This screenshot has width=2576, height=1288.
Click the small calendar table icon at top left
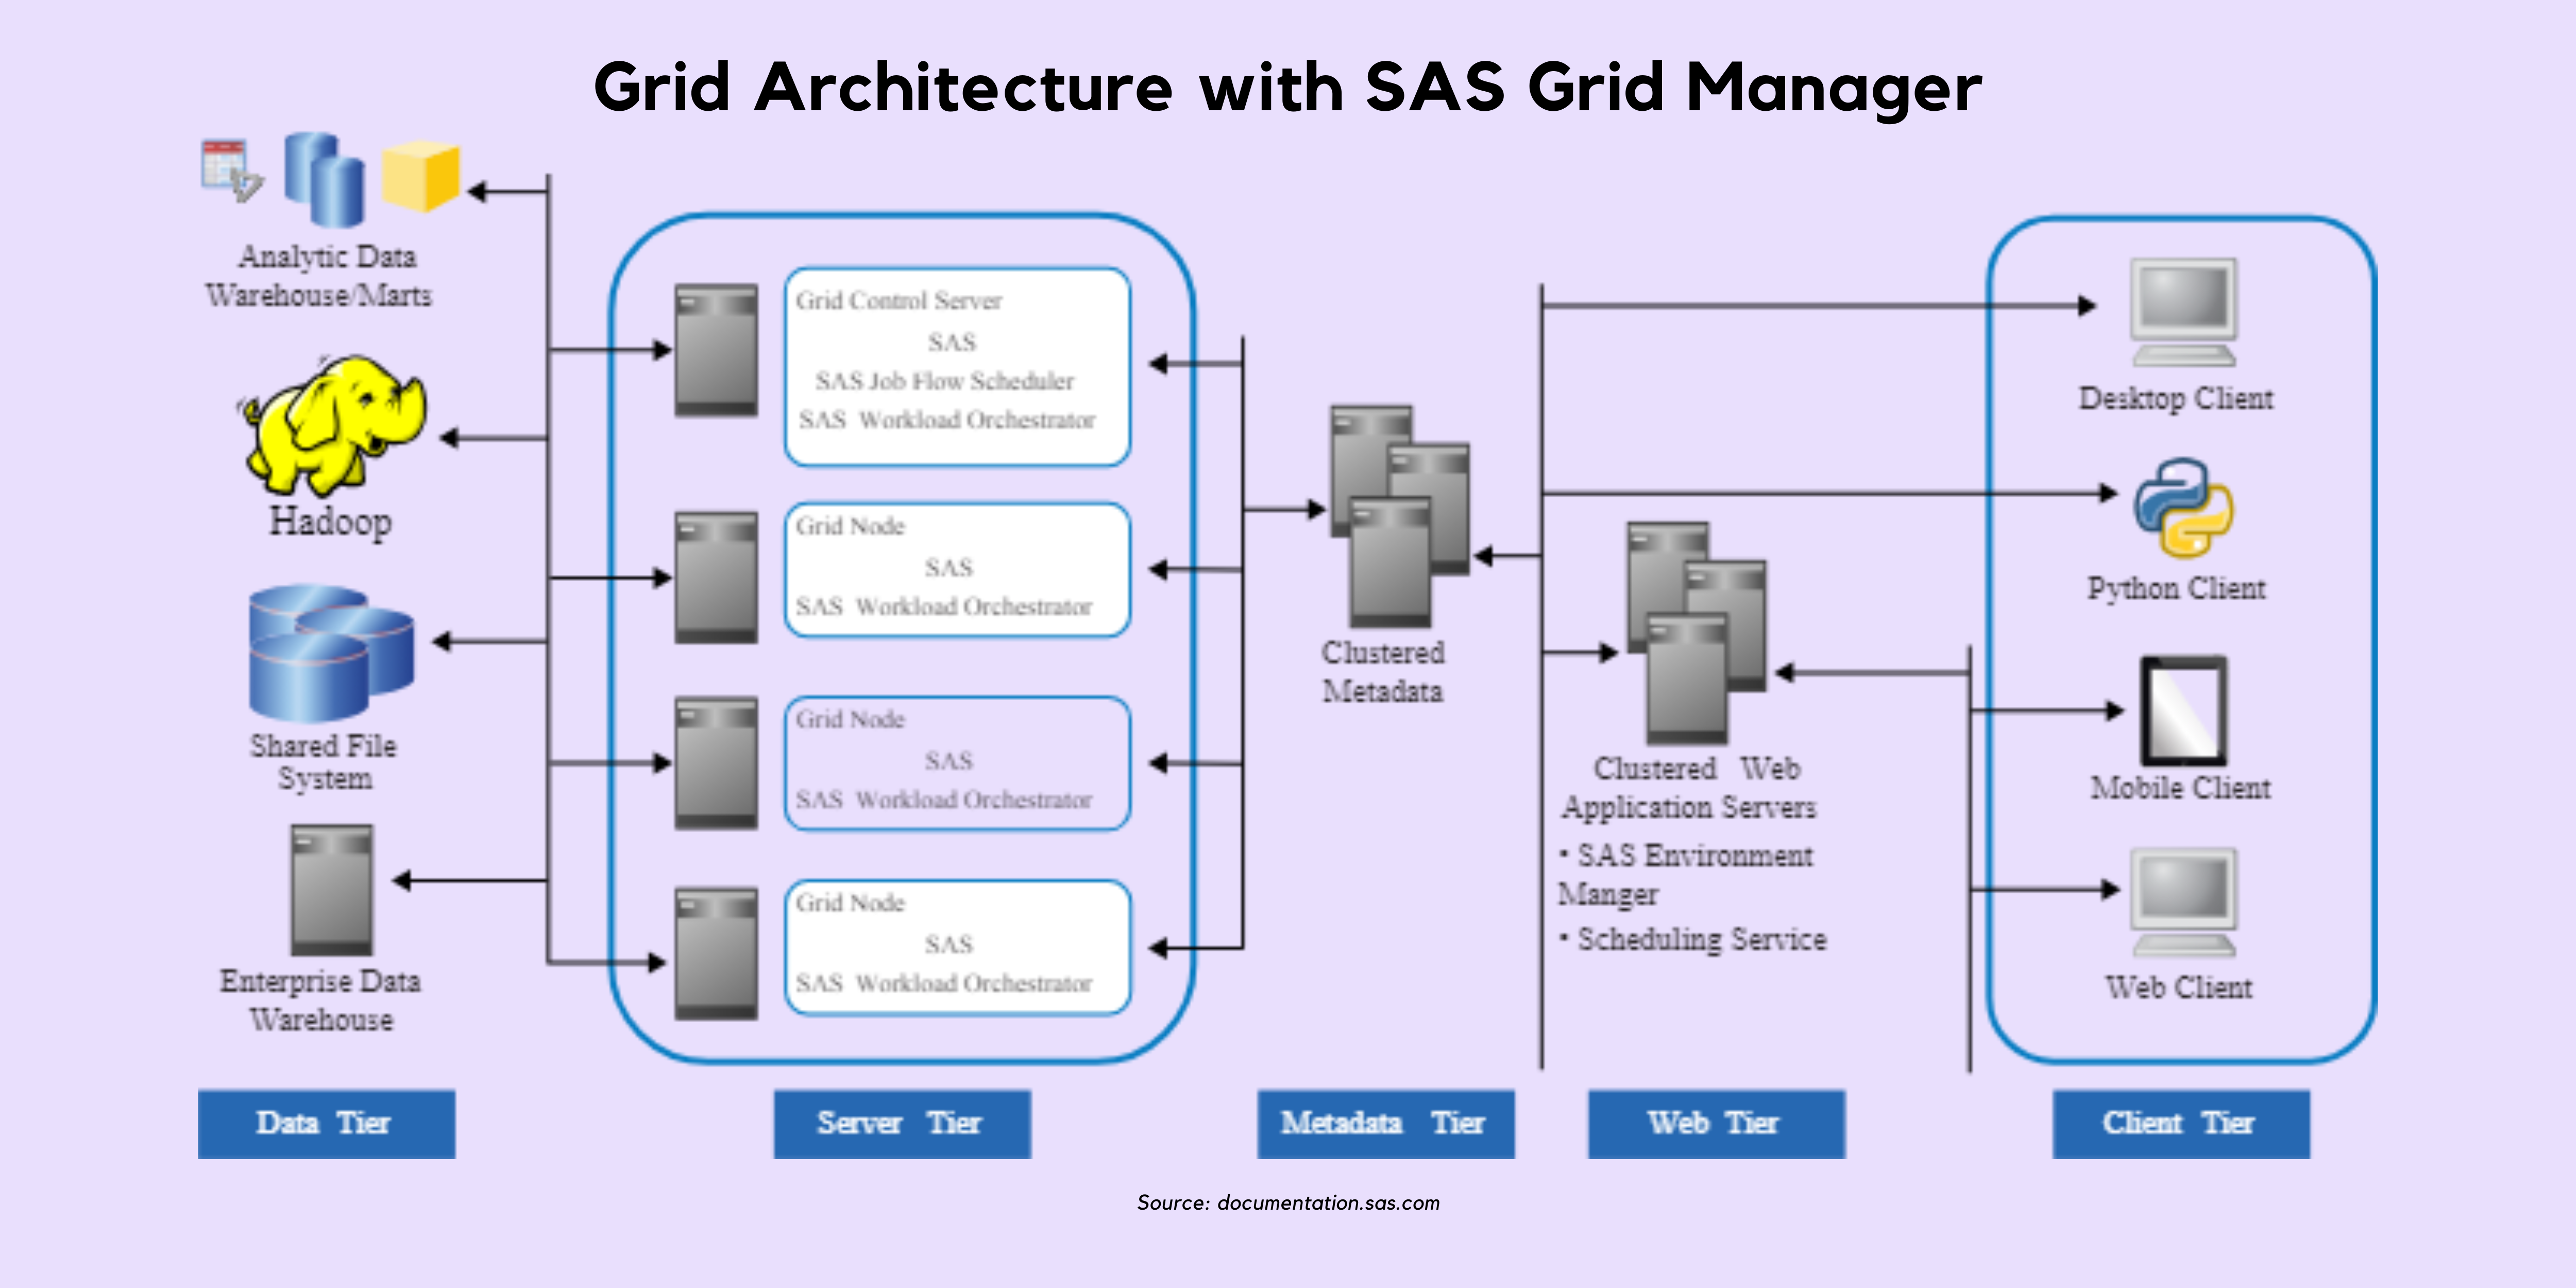coord(231,170)
